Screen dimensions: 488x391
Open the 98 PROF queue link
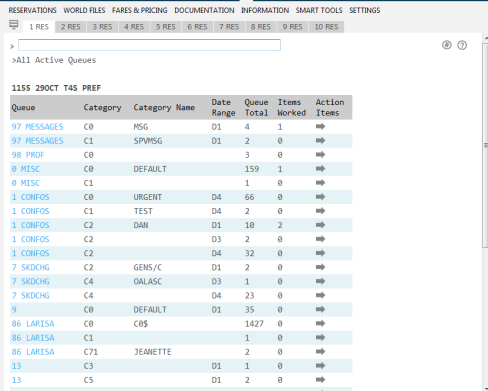28,155
